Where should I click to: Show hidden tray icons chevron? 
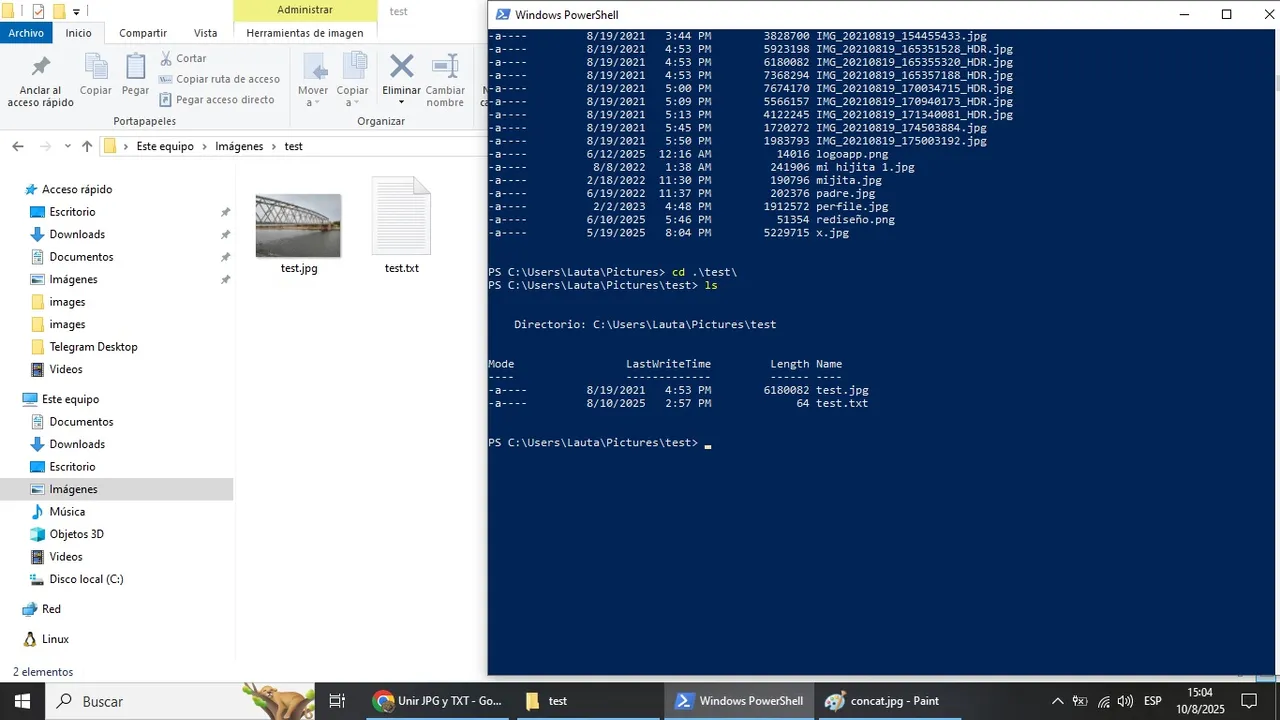1057,701
